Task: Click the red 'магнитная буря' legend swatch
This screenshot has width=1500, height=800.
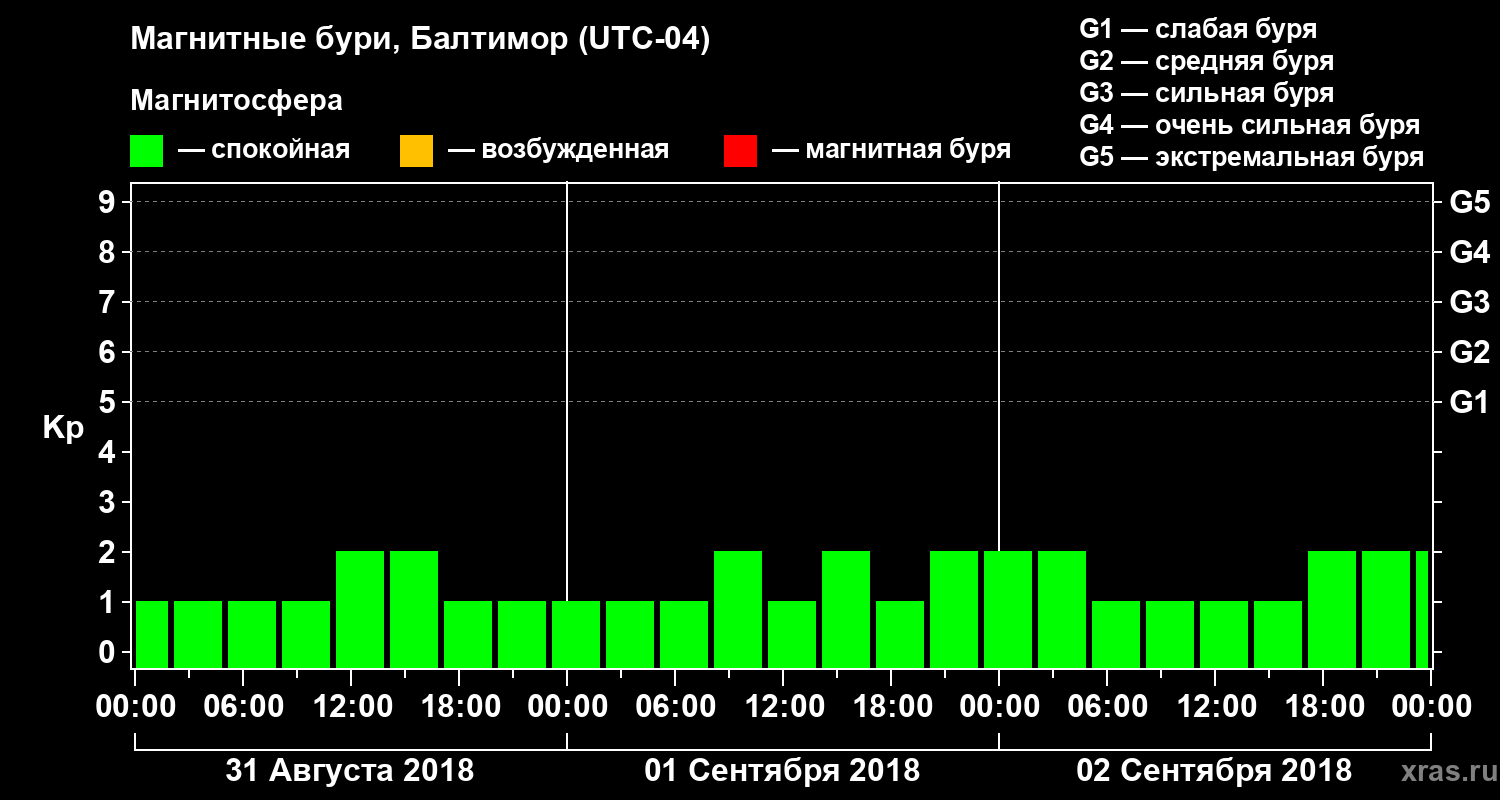Action: (740, 150)
